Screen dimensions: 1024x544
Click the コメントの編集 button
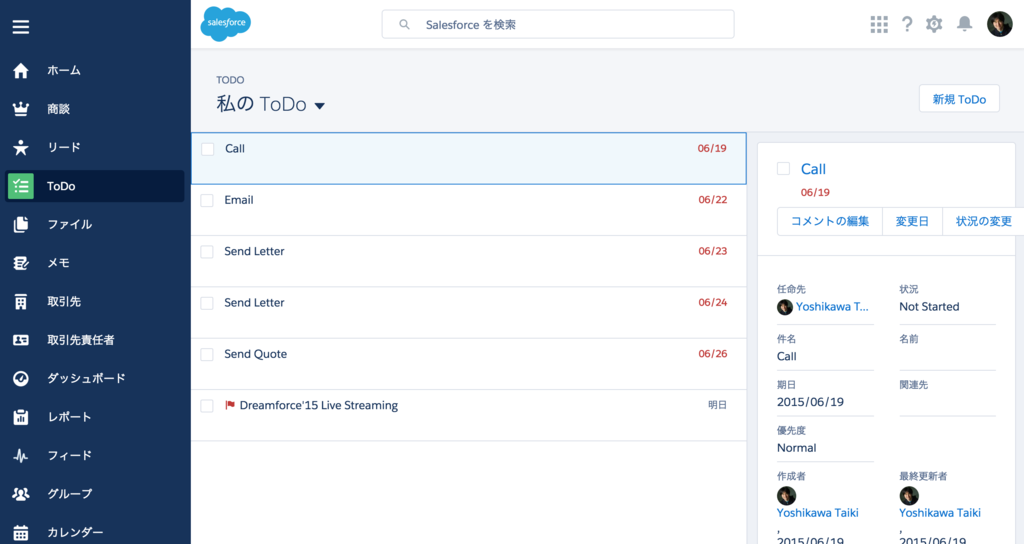click(x=829, y=221)
